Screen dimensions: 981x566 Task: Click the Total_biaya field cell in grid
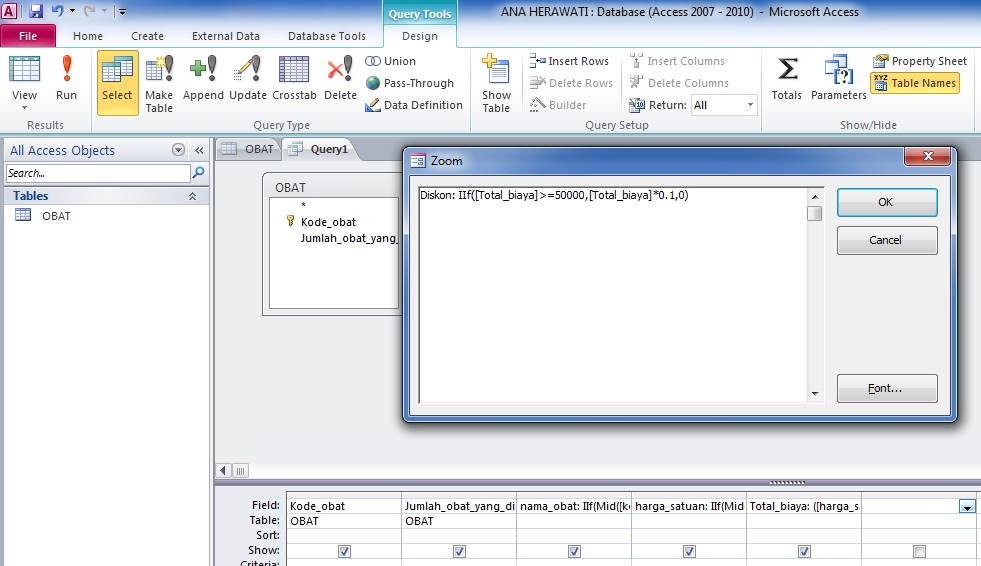click(804, 506)
